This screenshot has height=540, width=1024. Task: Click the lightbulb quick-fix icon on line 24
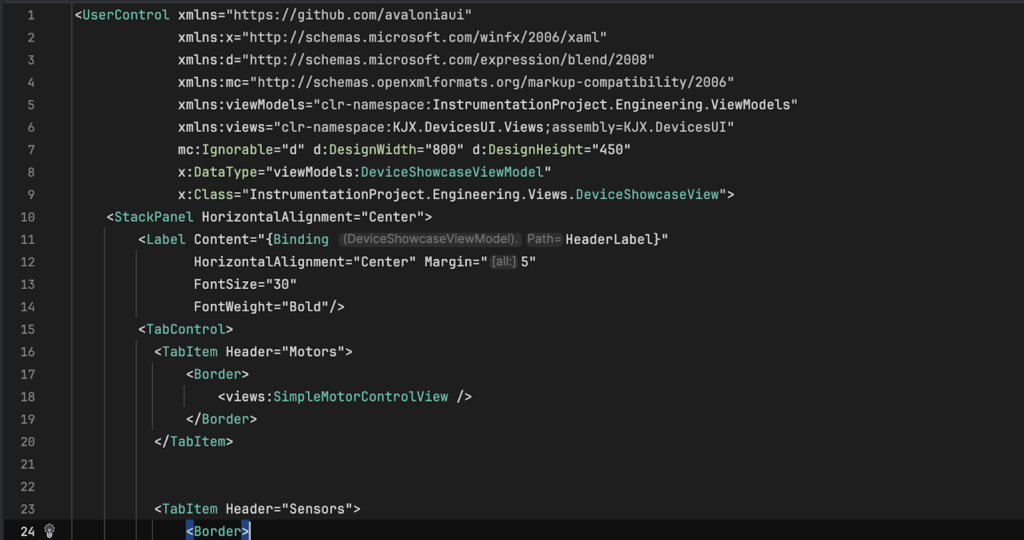[x=49, y=531]
